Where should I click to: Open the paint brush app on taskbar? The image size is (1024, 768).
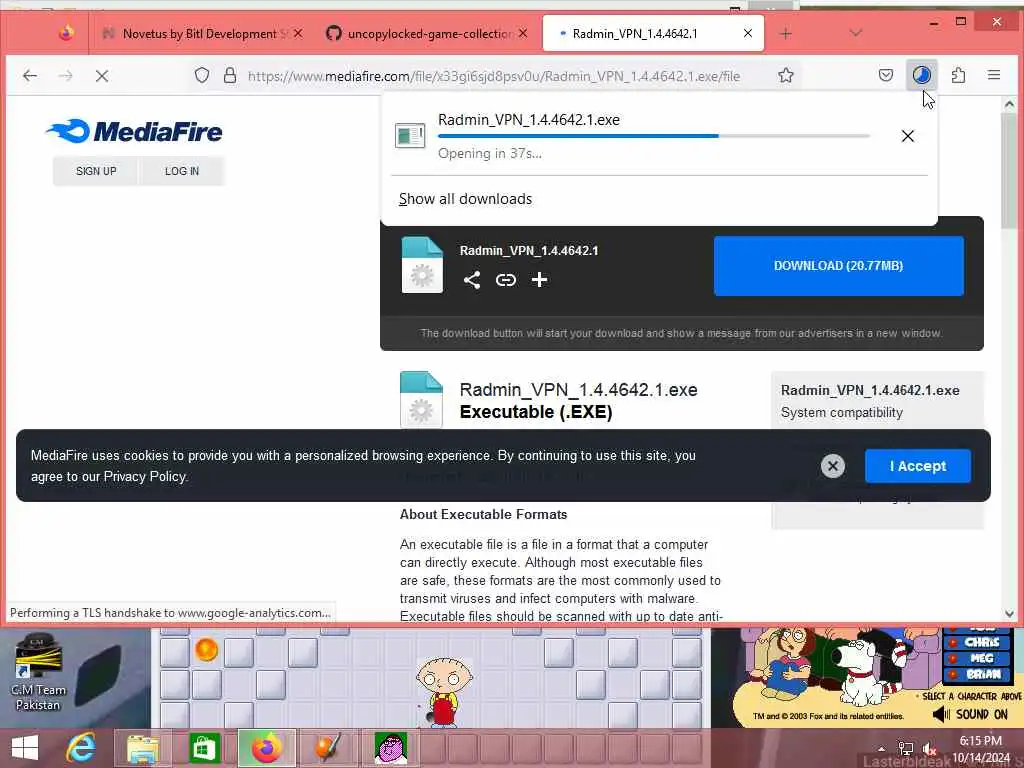[328, 748]
